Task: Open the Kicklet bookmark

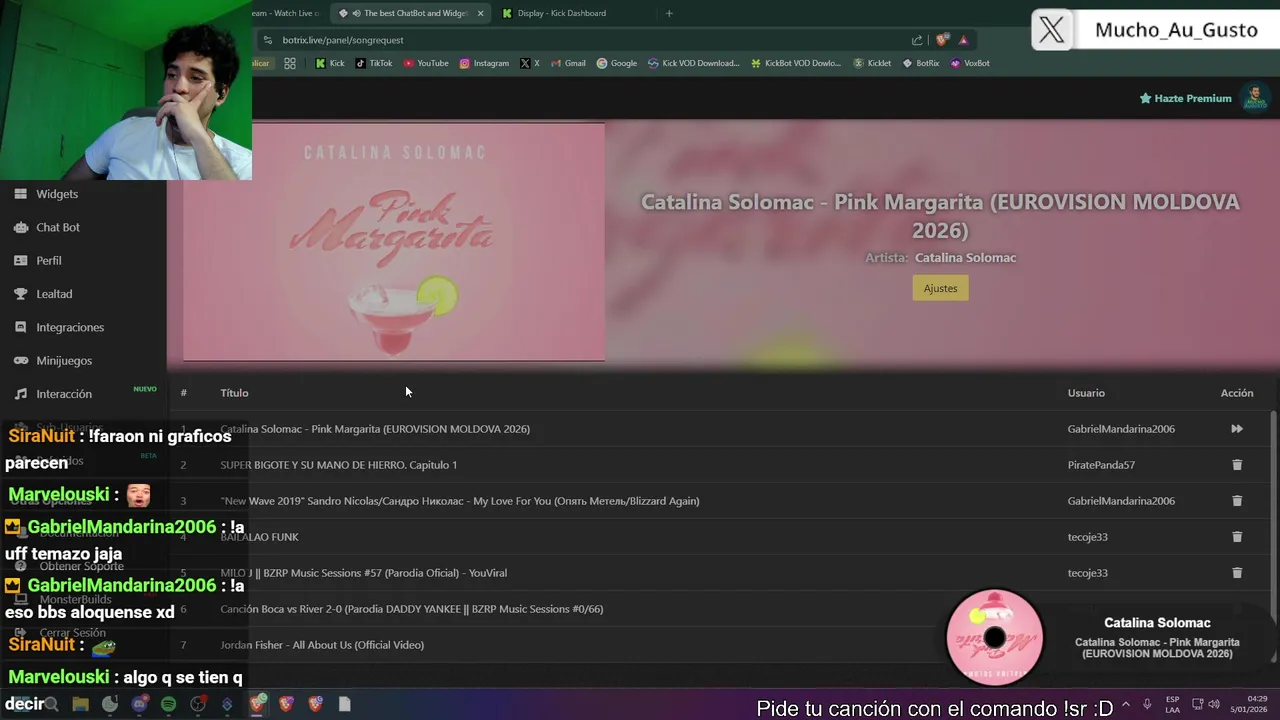Action: [872, 63]
